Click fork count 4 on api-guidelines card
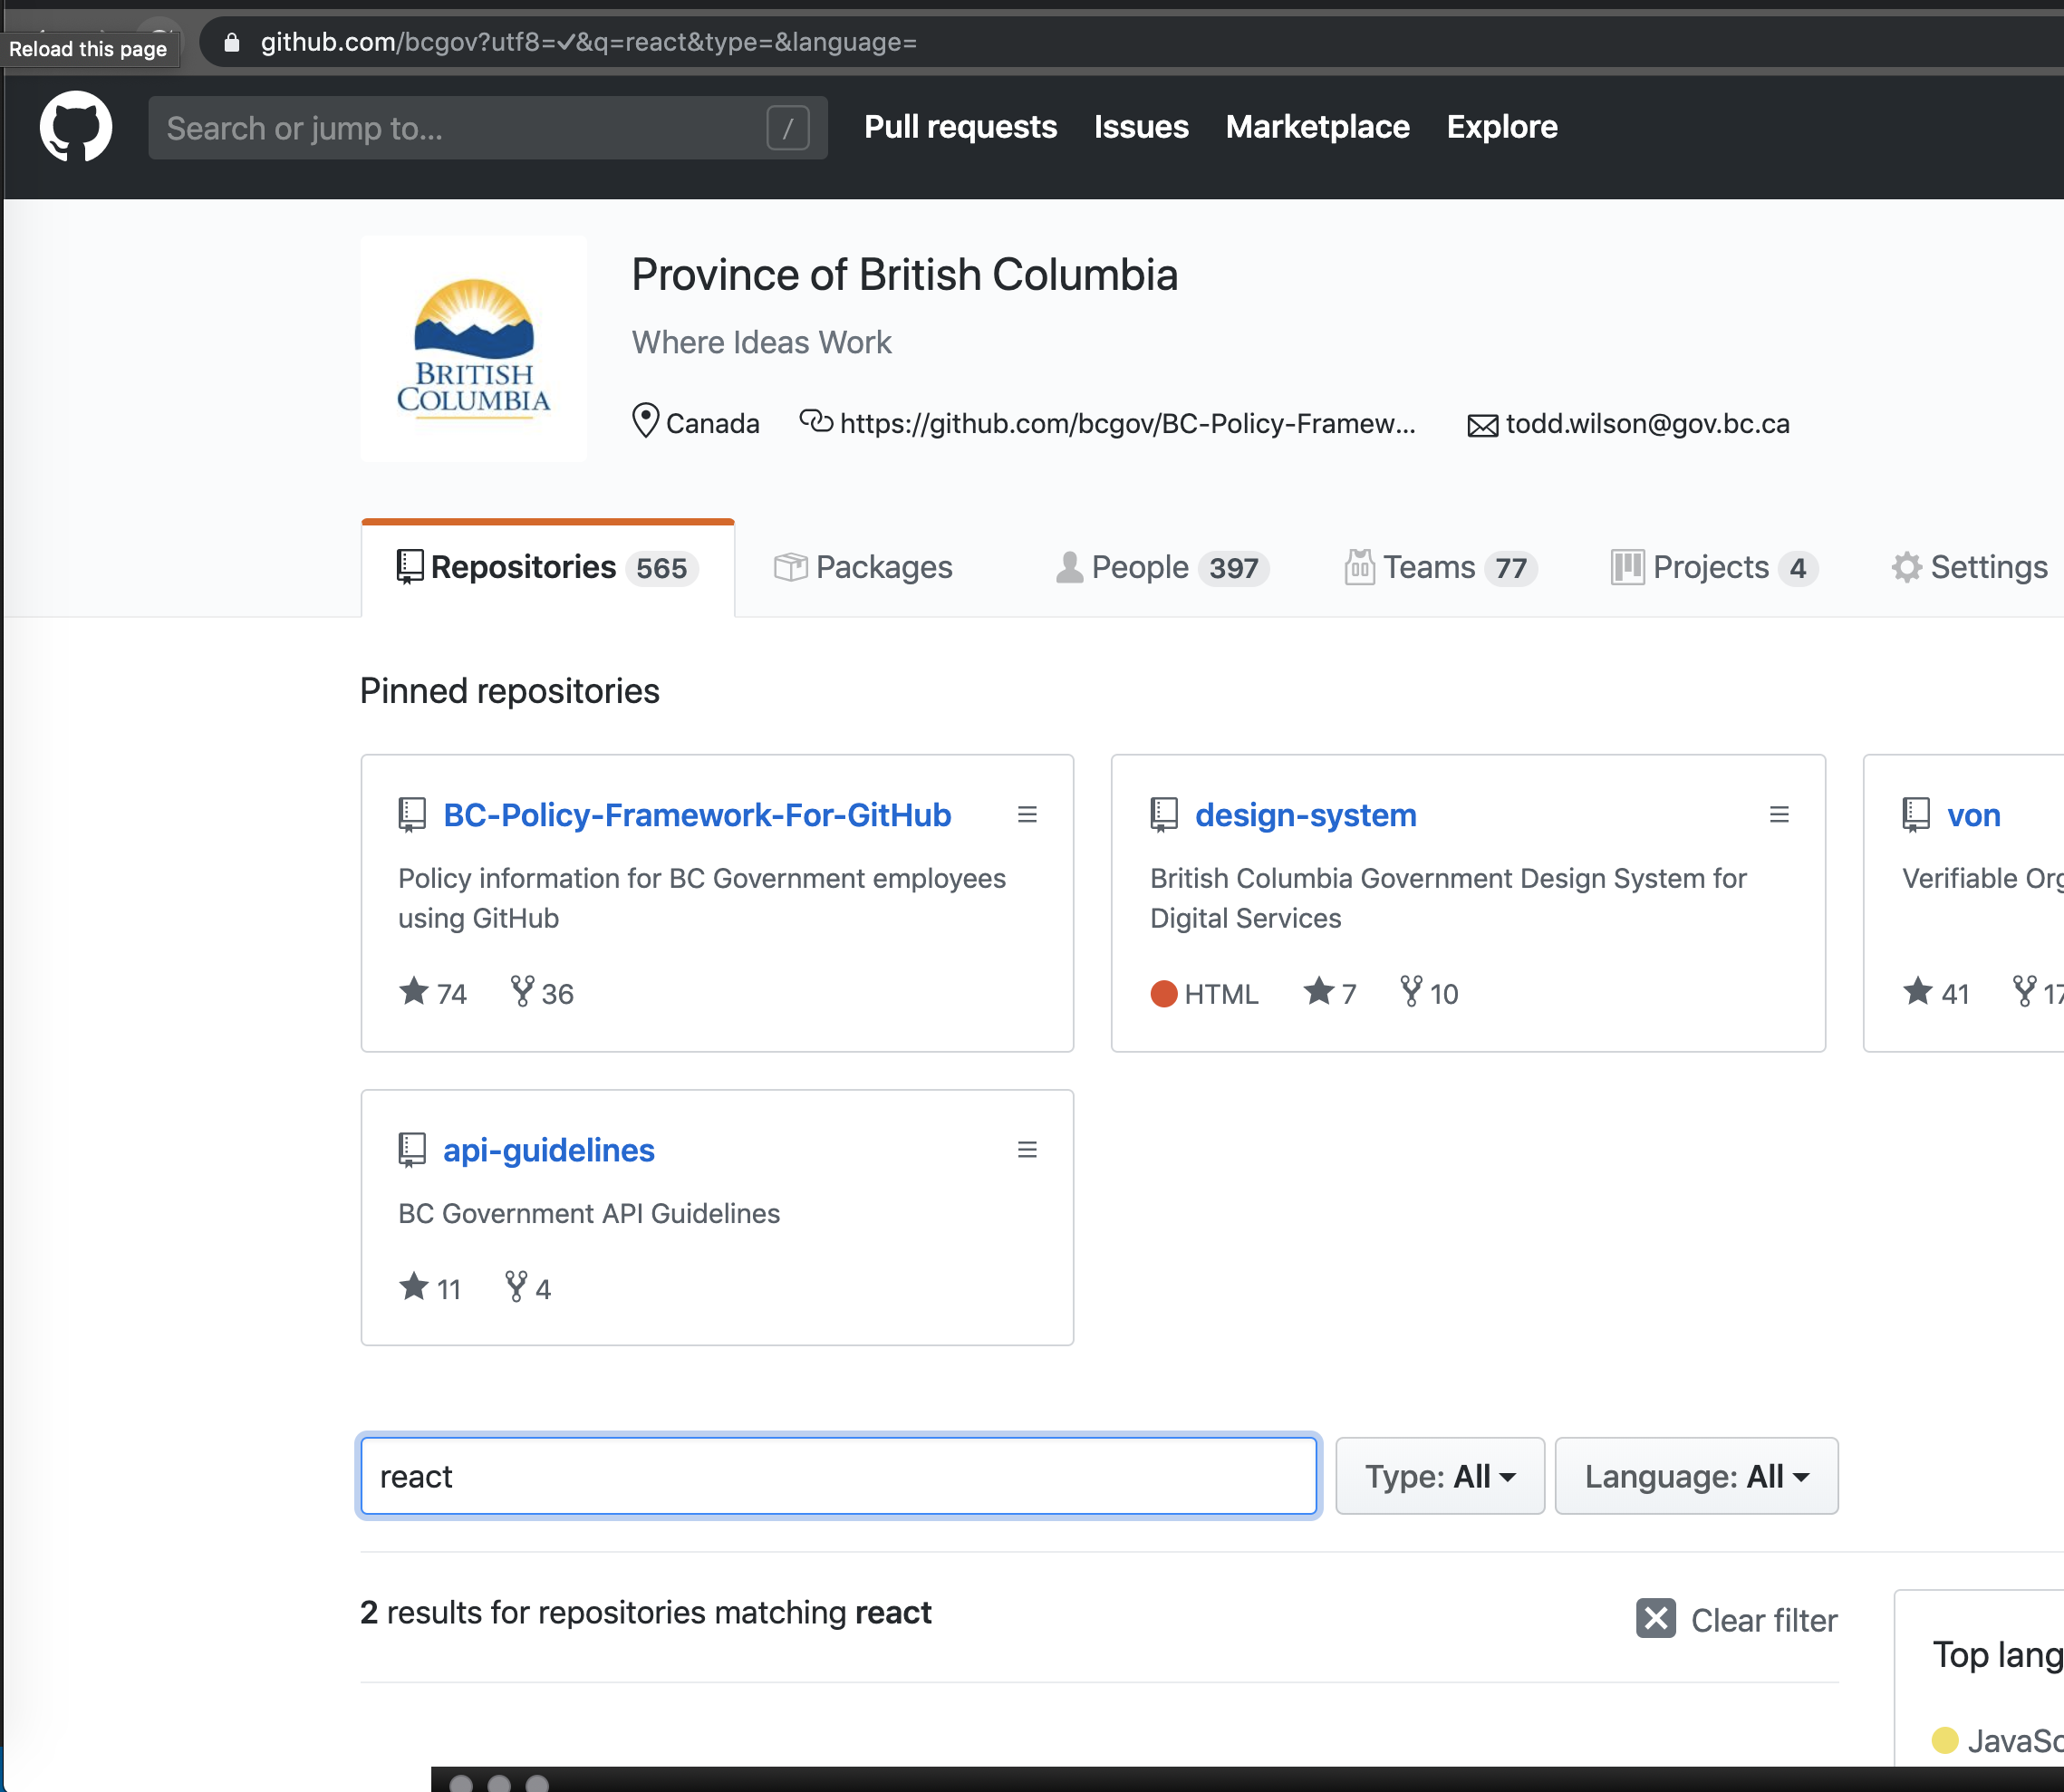 click(528, 1288)
